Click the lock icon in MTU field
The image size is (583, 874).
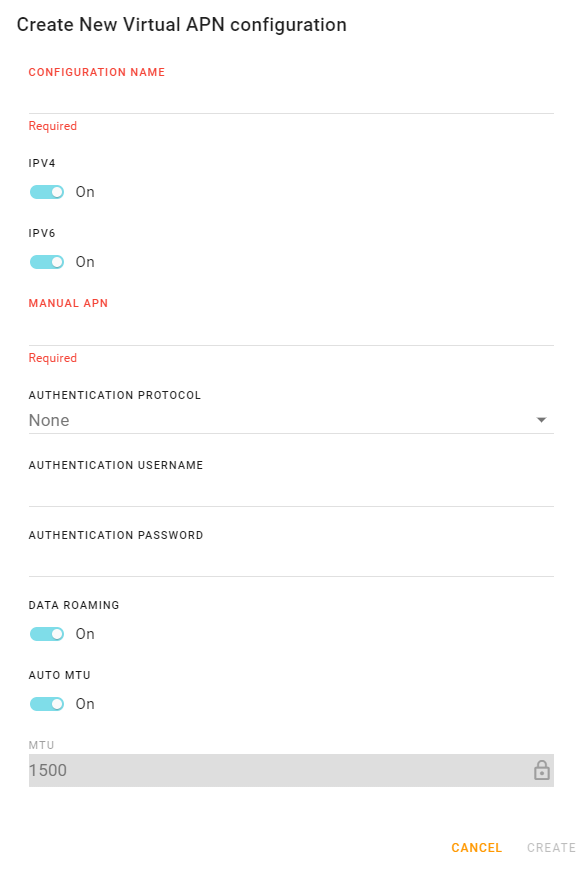tap(541, 770)
